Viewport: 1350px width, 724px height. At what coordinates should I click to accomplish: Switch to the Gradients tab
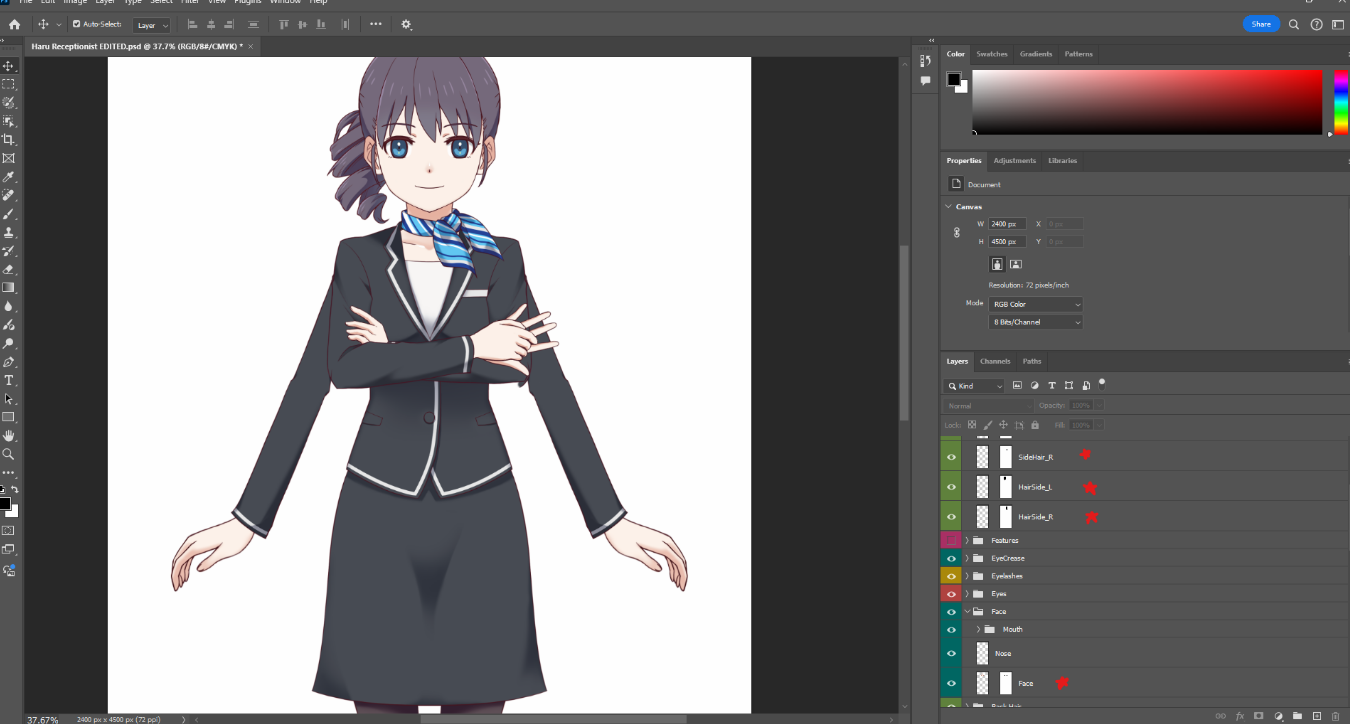pos(1036,54)
